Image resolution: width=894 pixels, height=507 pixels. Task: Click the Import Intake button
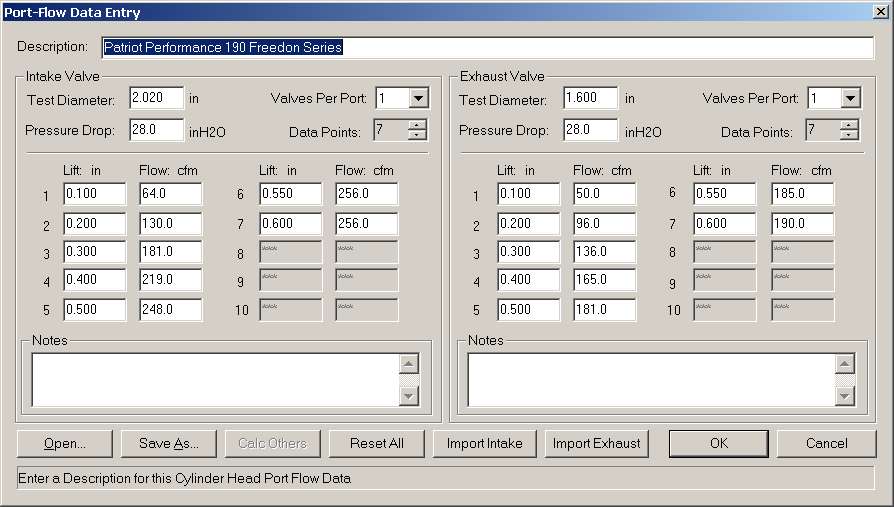(x=485, y=444)
